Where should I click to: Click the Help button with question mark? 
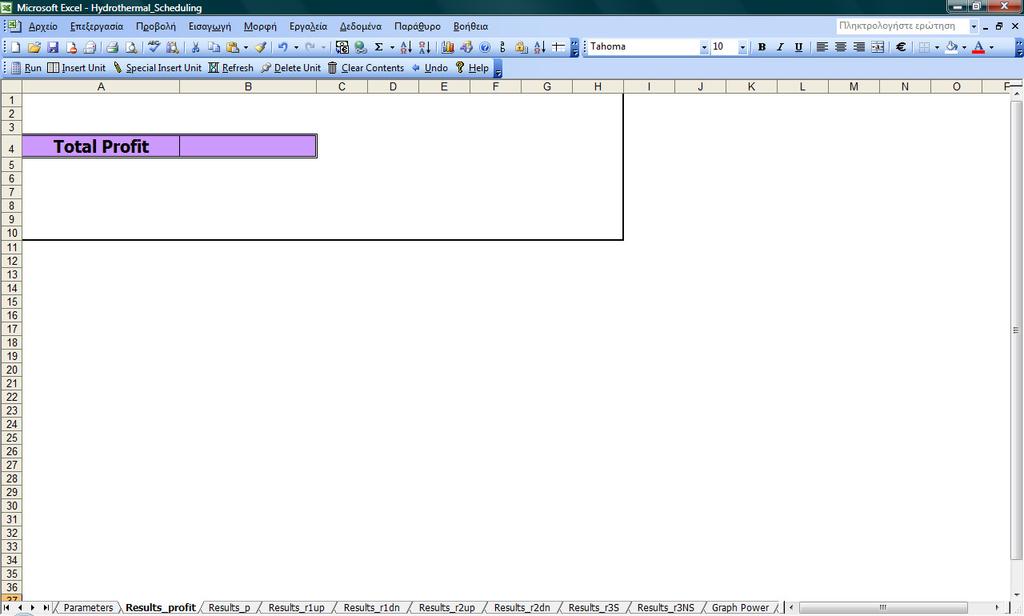(x=472, y=68)
